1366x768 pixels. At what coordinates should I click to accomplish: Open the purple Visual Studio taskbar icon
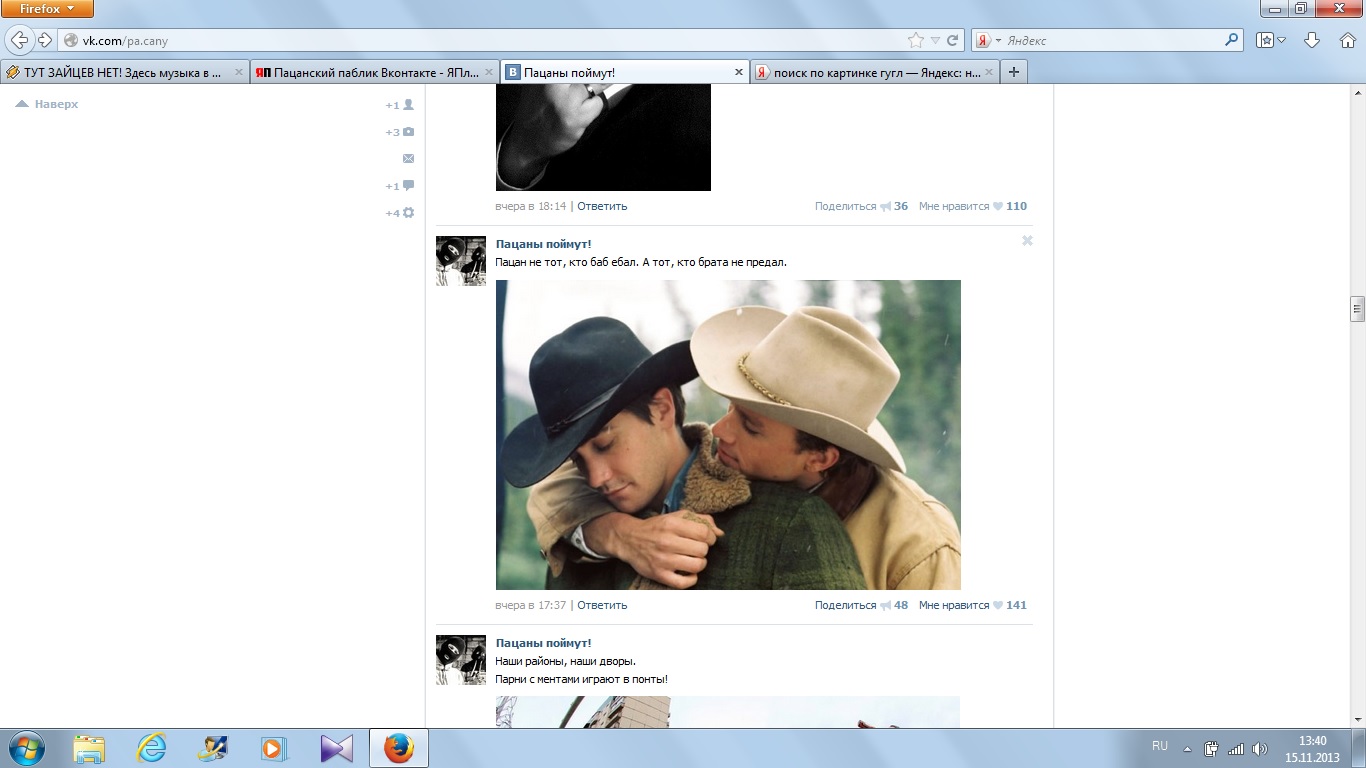click(337, 748)
